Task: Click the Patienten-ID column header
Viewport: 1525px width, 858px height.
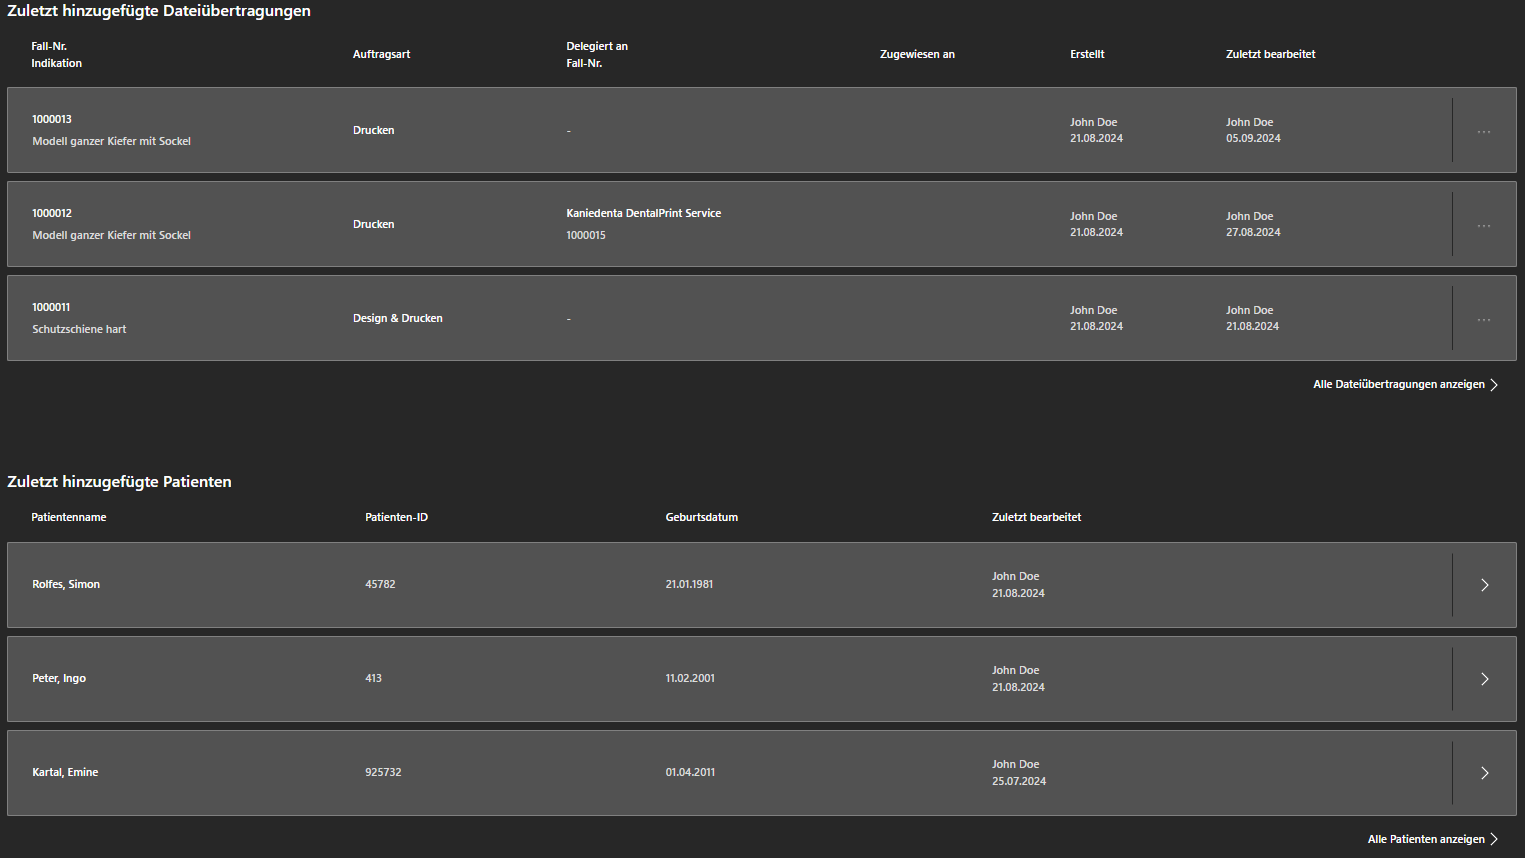Action: pyautogui.click(x=396, y=517)
